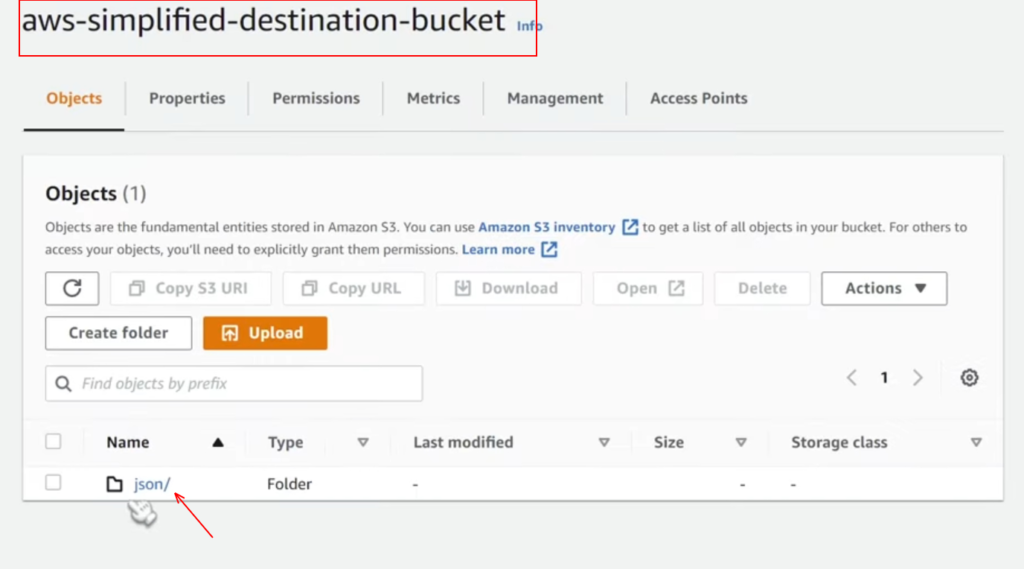Open the Metrics tab
The image size is (1024, 569).
(x=434, y=98)
